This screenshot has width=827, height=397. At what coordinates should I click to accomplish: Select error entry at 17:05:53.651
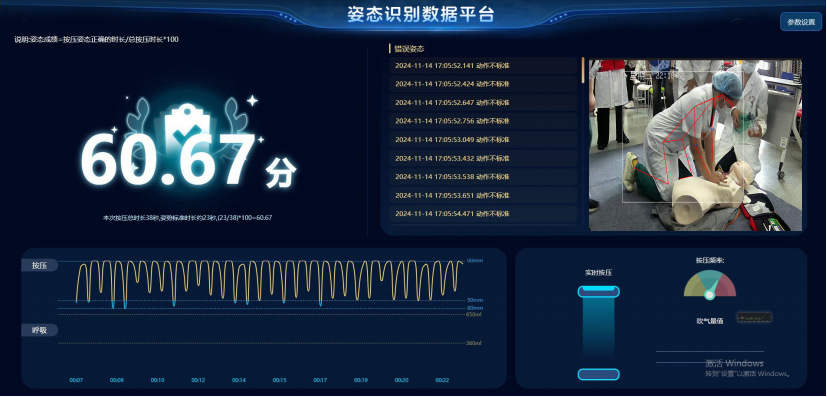[483, 195]
